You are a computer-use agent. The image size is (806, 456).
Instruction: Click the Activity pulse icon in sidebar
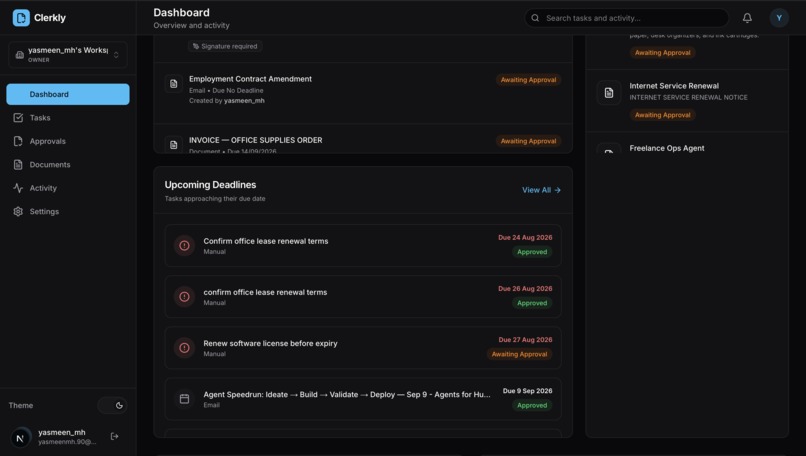(x=18, y=188)
